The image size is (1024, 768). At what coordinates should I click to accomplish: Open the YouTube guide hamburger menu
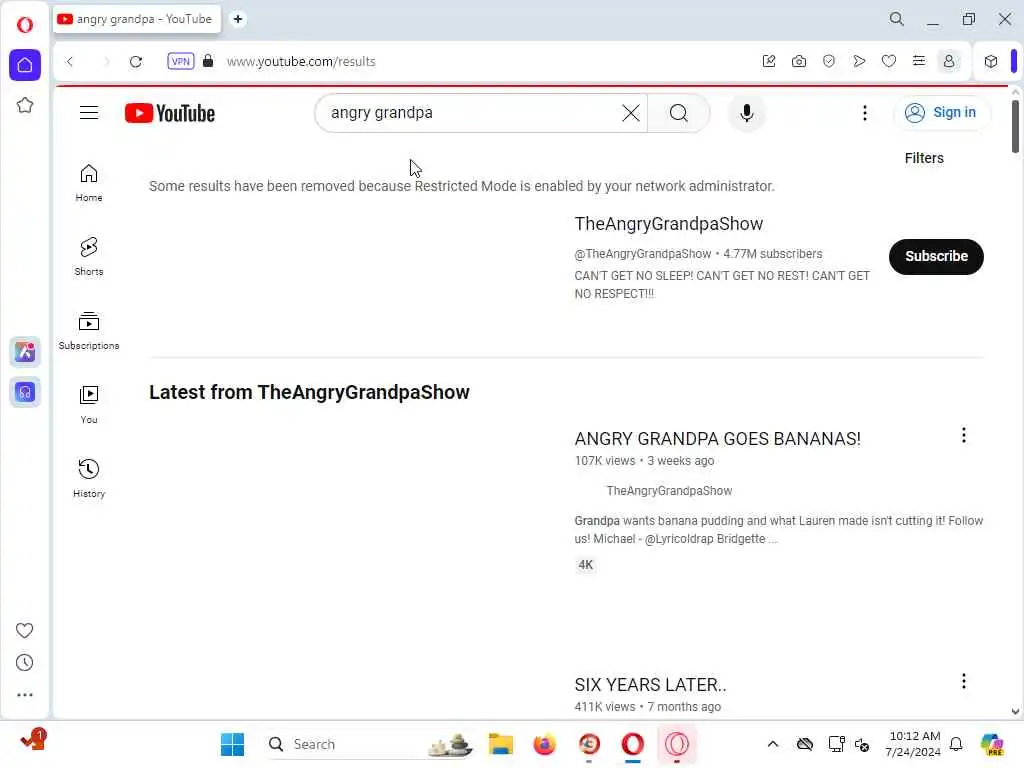tap(89, 113)
